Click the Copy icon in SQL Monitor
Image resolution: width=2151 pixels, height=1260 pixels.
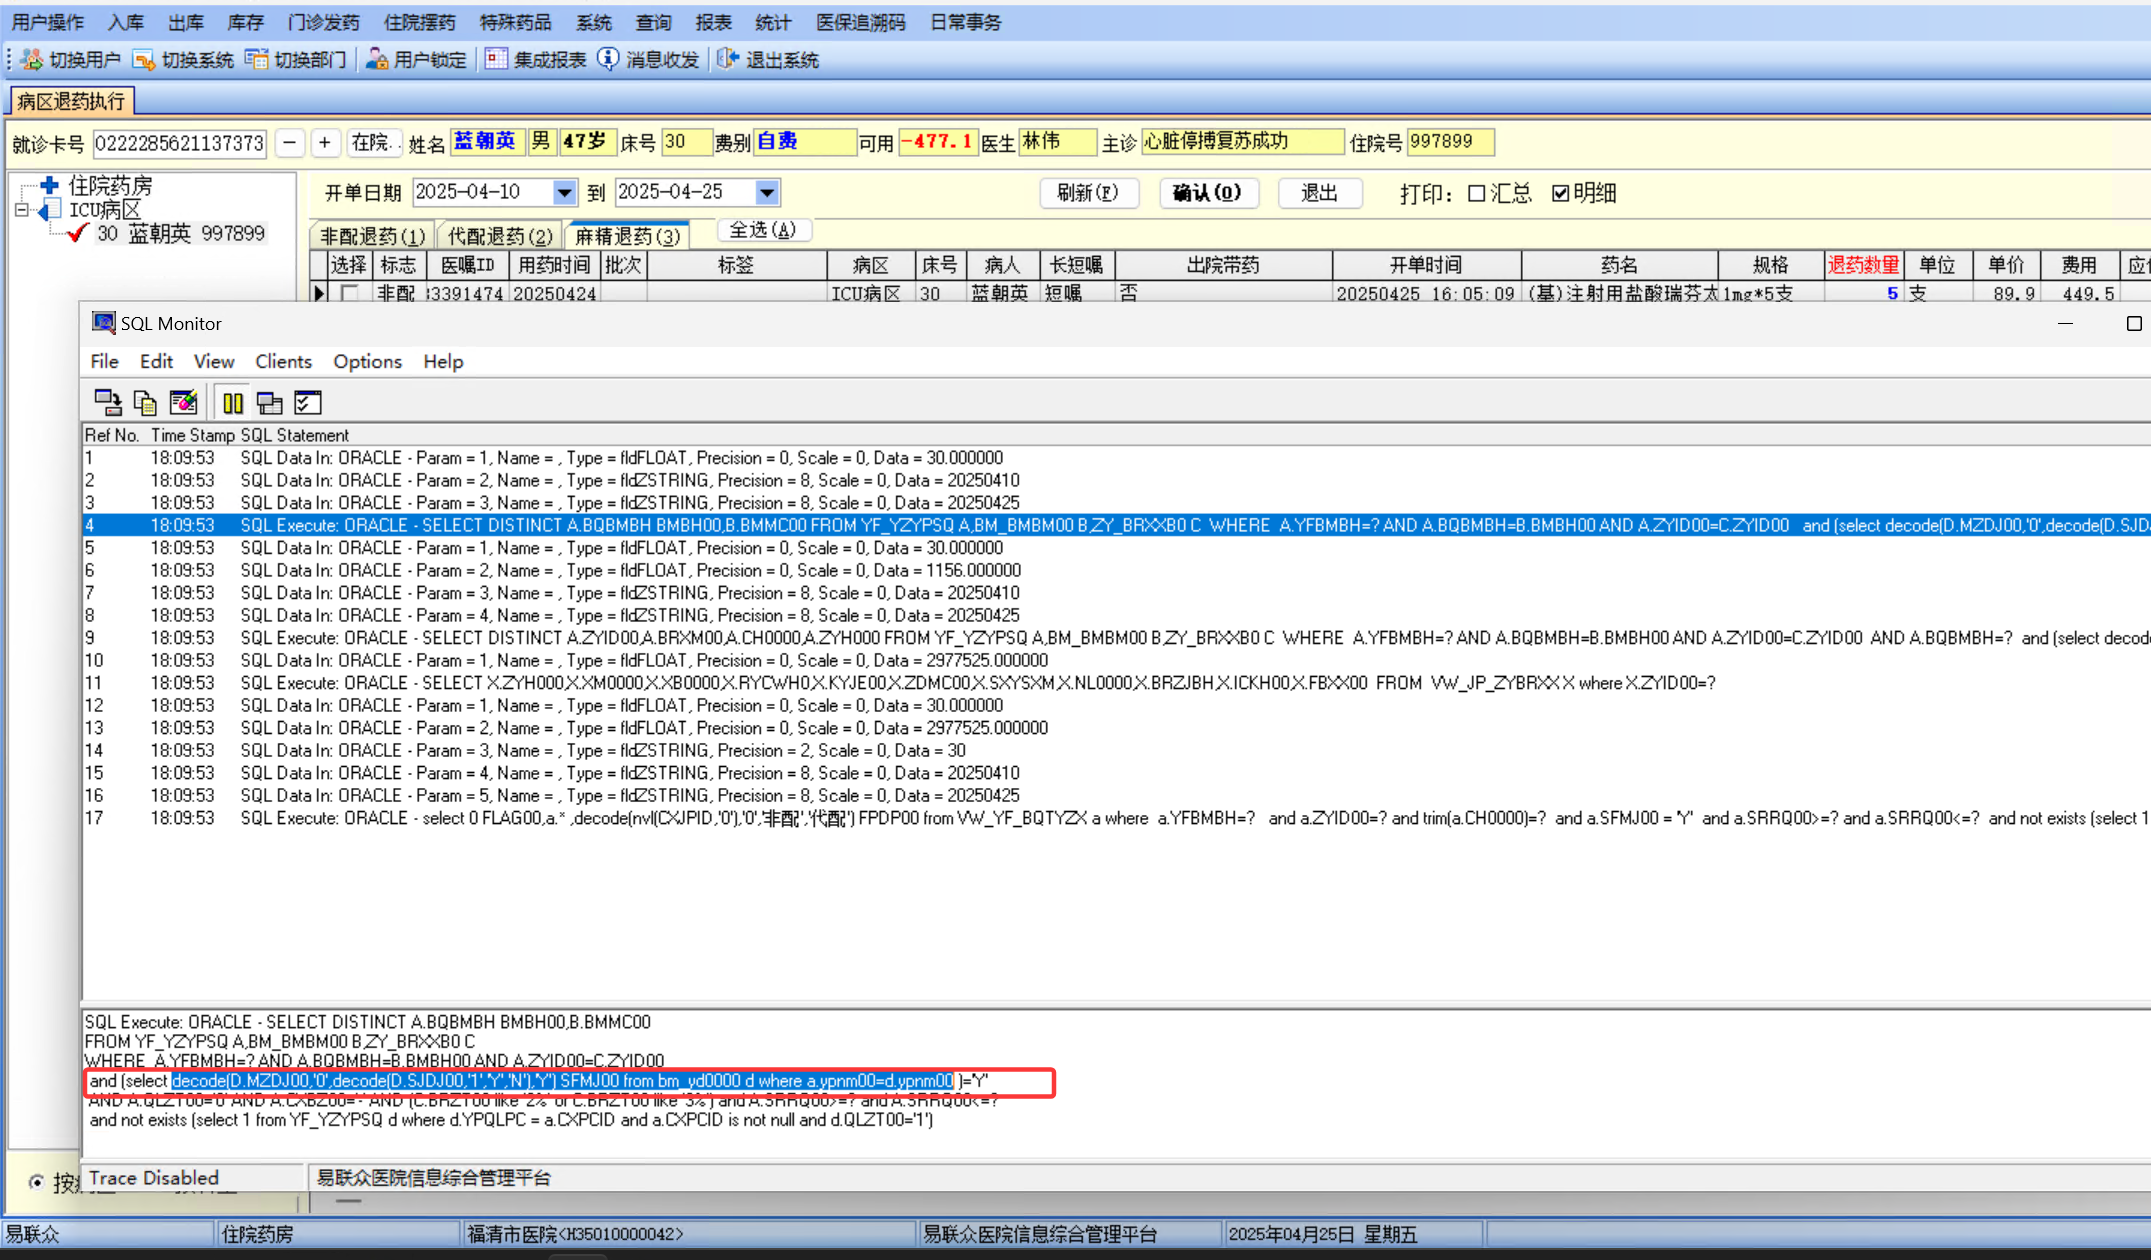pyautogui.click(x=145, y=403)
